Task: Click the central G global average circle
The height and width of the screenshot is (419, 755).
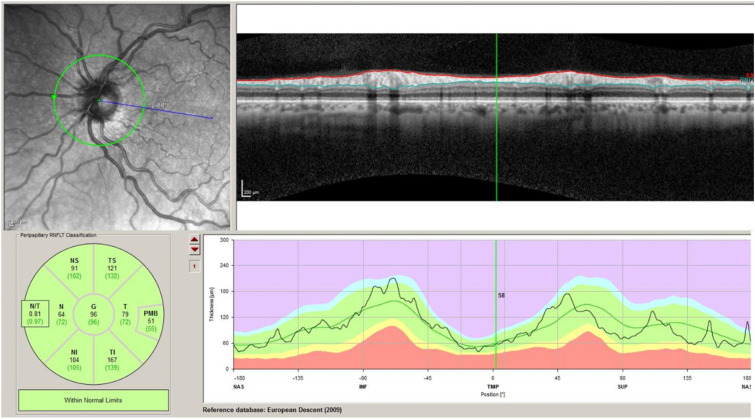Action: (x=93, y=314)
